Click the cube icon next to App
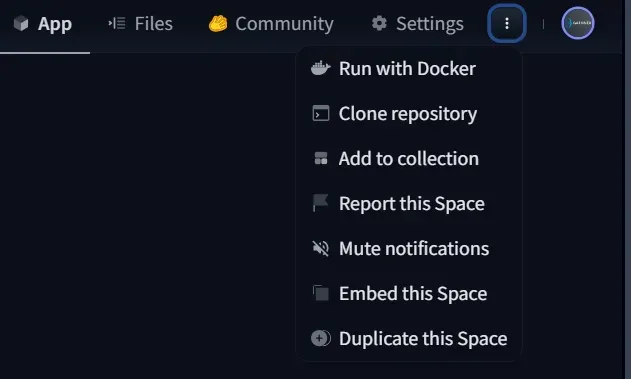Screen dimensions: 631x379 click(21, 23)
